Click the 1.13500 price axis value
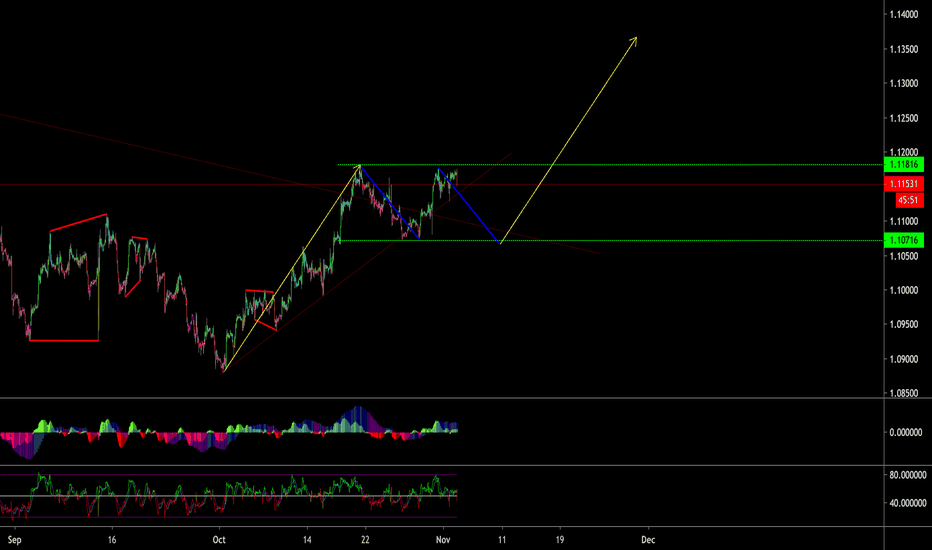The height and width of the screenshot is (550, 932). pyautogui.click(x=903, y=49)
